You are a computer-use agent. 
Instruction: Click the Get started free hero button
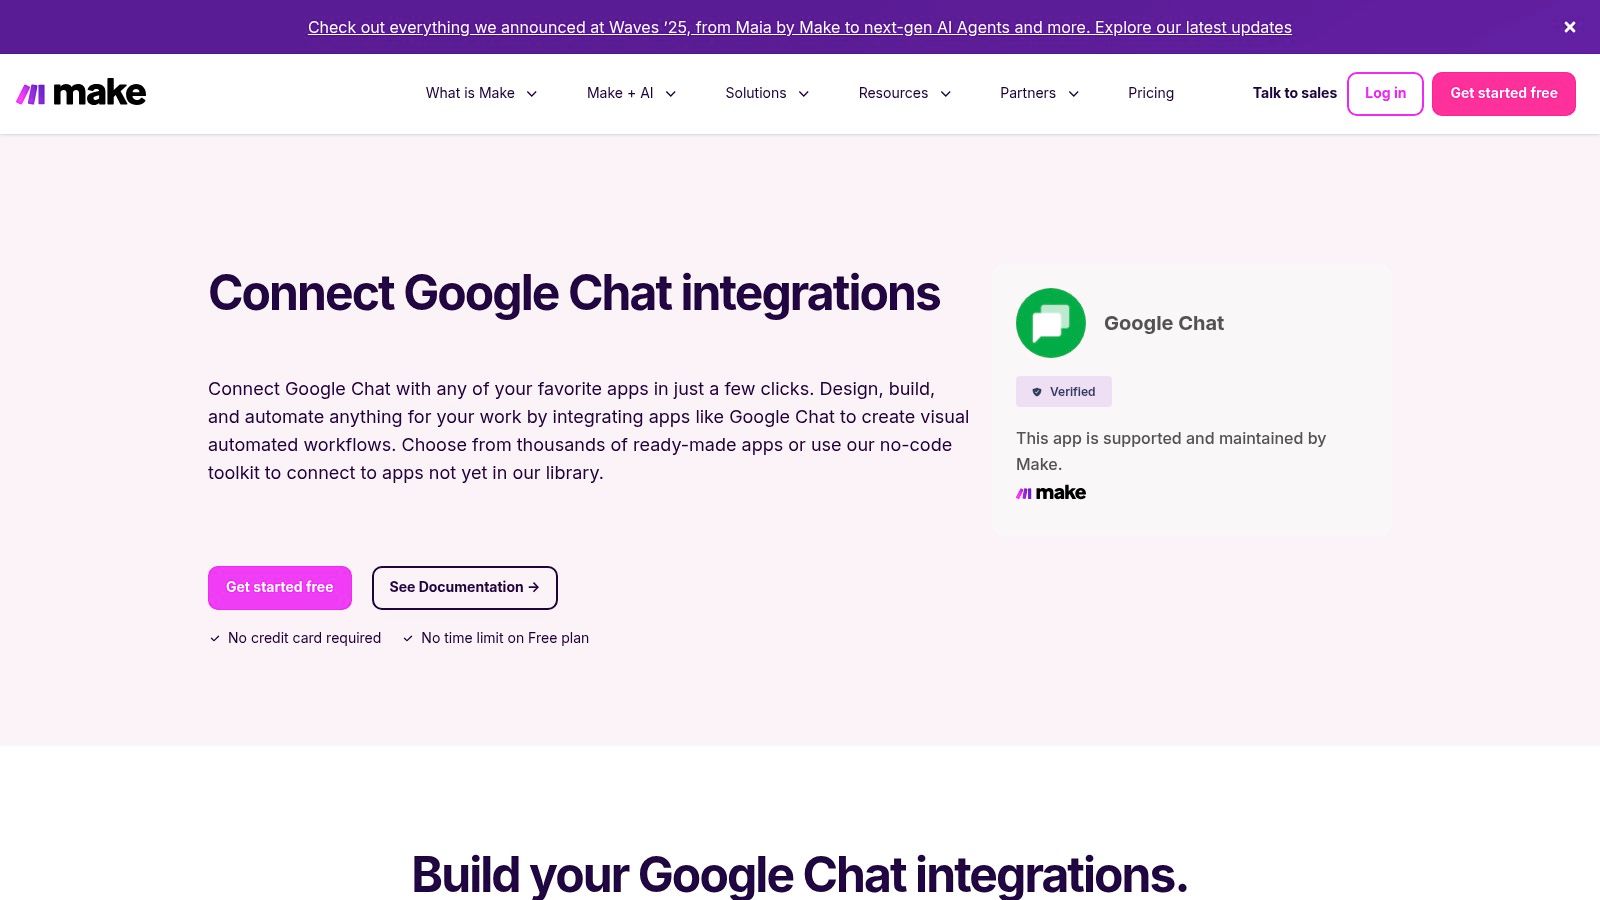click(279, 587)
